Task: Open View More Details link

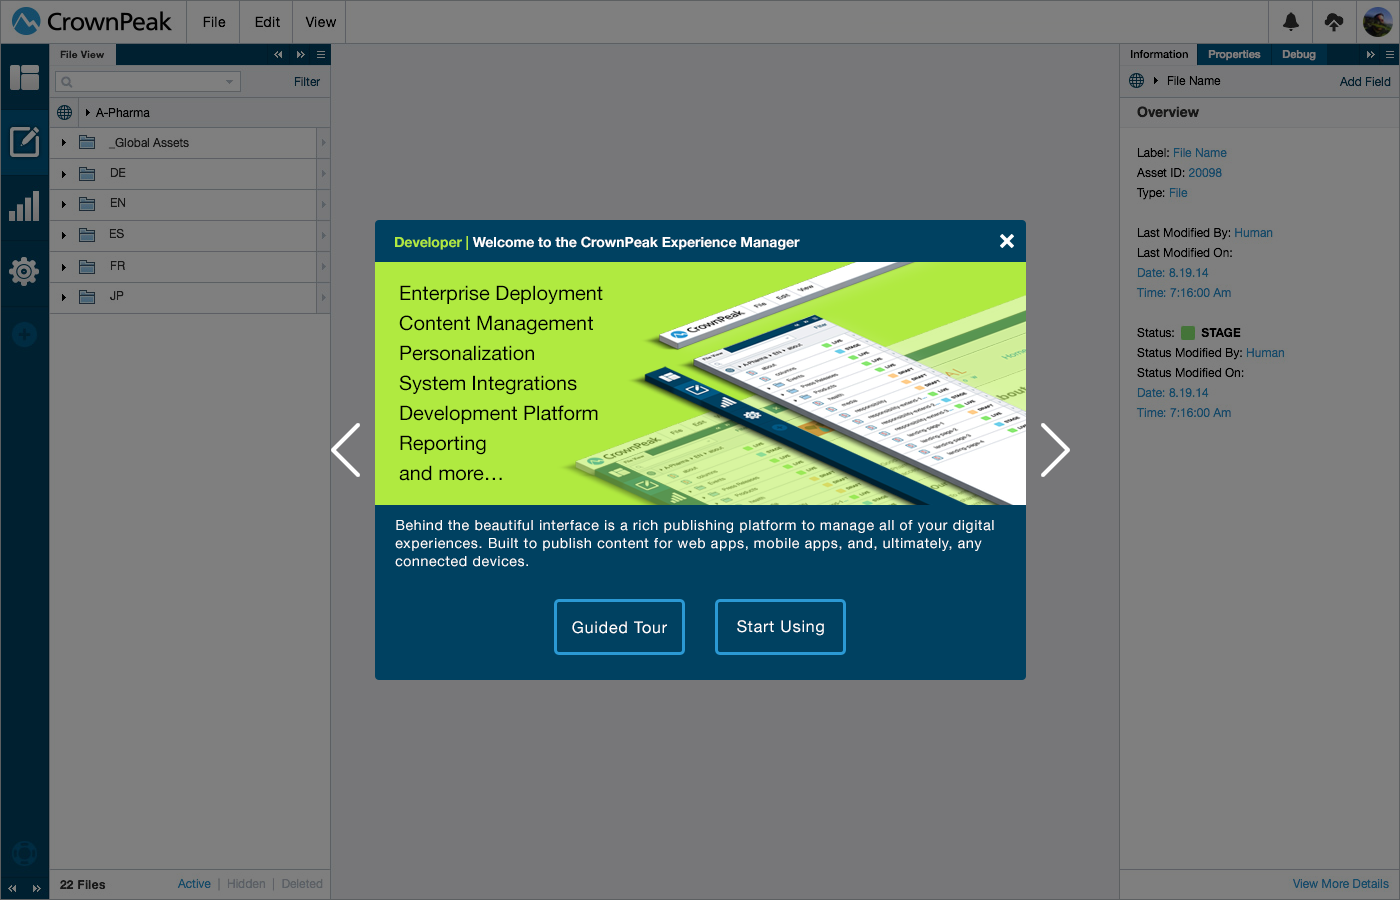Action: [x=1340, y=884]
